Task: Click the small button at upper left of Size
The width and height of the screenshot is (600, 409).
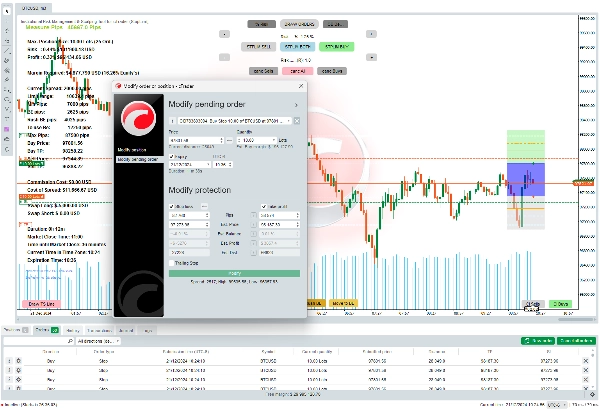Action: click(x=224, y=34)
